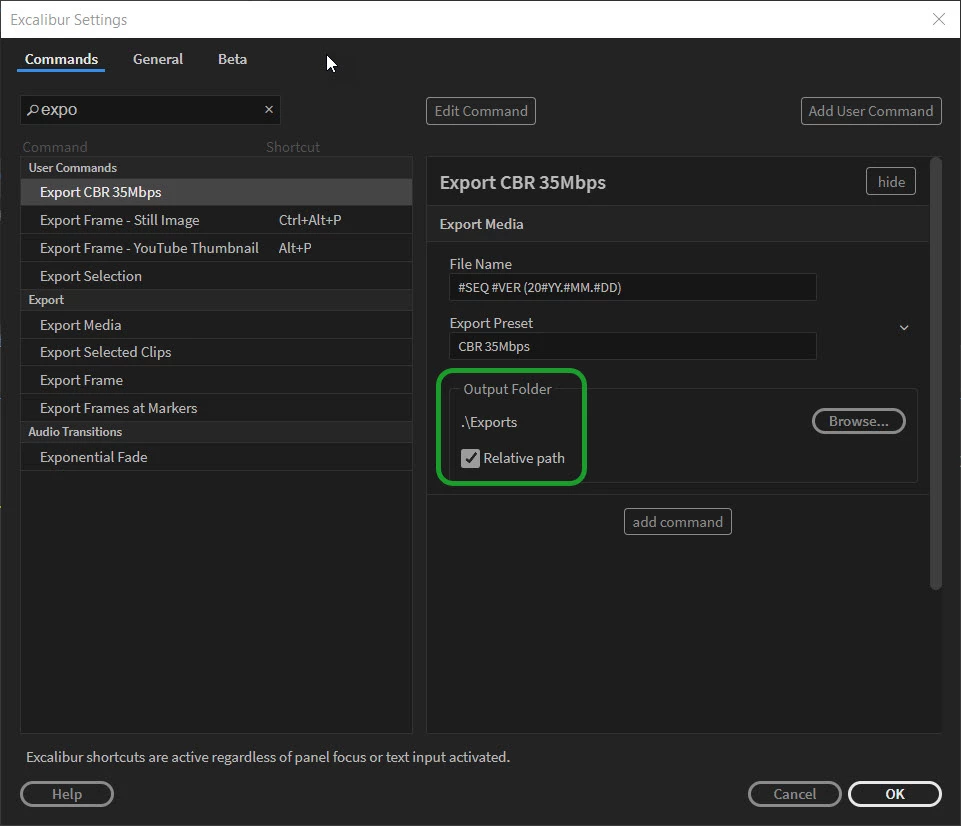Click the Audio Transitions group header
This screenshot has width=961, height=826.
(x=216, y=432)
